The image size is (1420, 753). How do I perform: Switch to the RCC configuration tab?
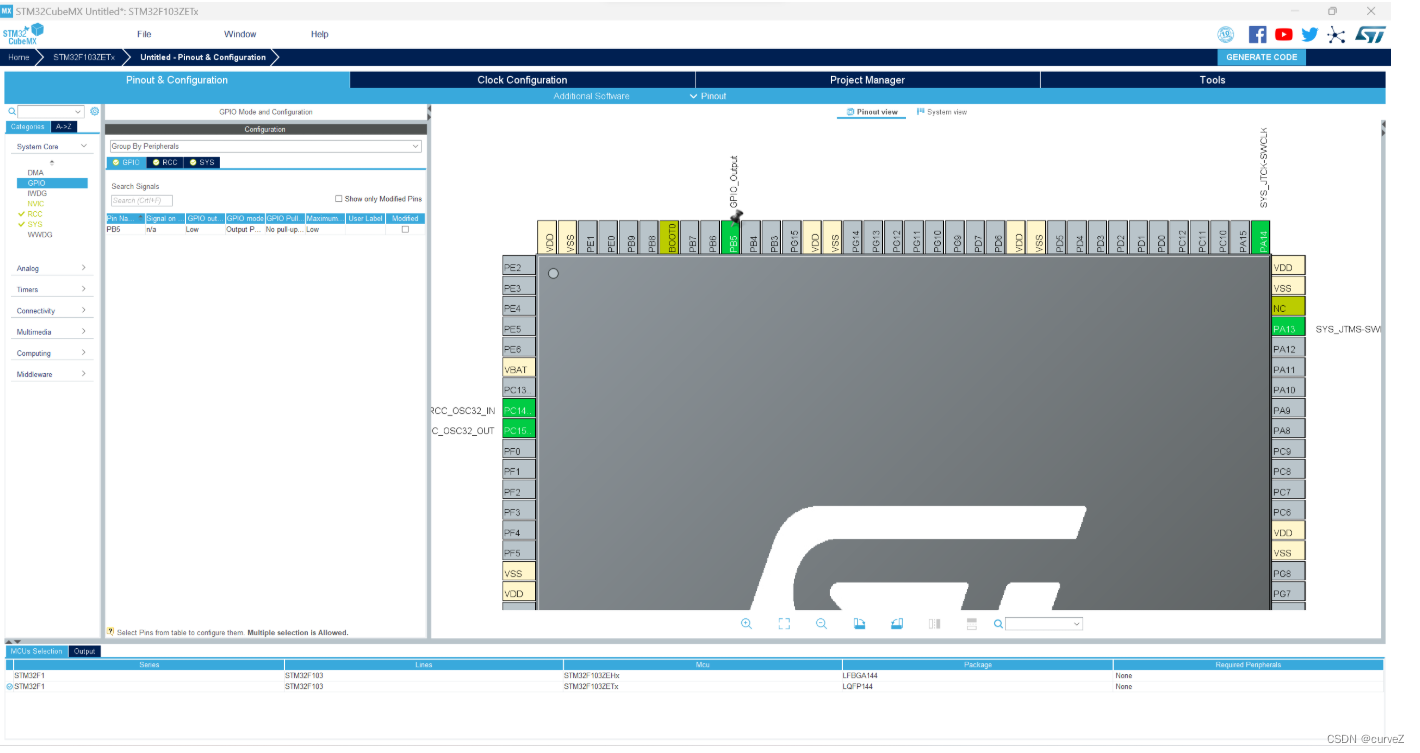pyautogui.click(x=165, y=162)
